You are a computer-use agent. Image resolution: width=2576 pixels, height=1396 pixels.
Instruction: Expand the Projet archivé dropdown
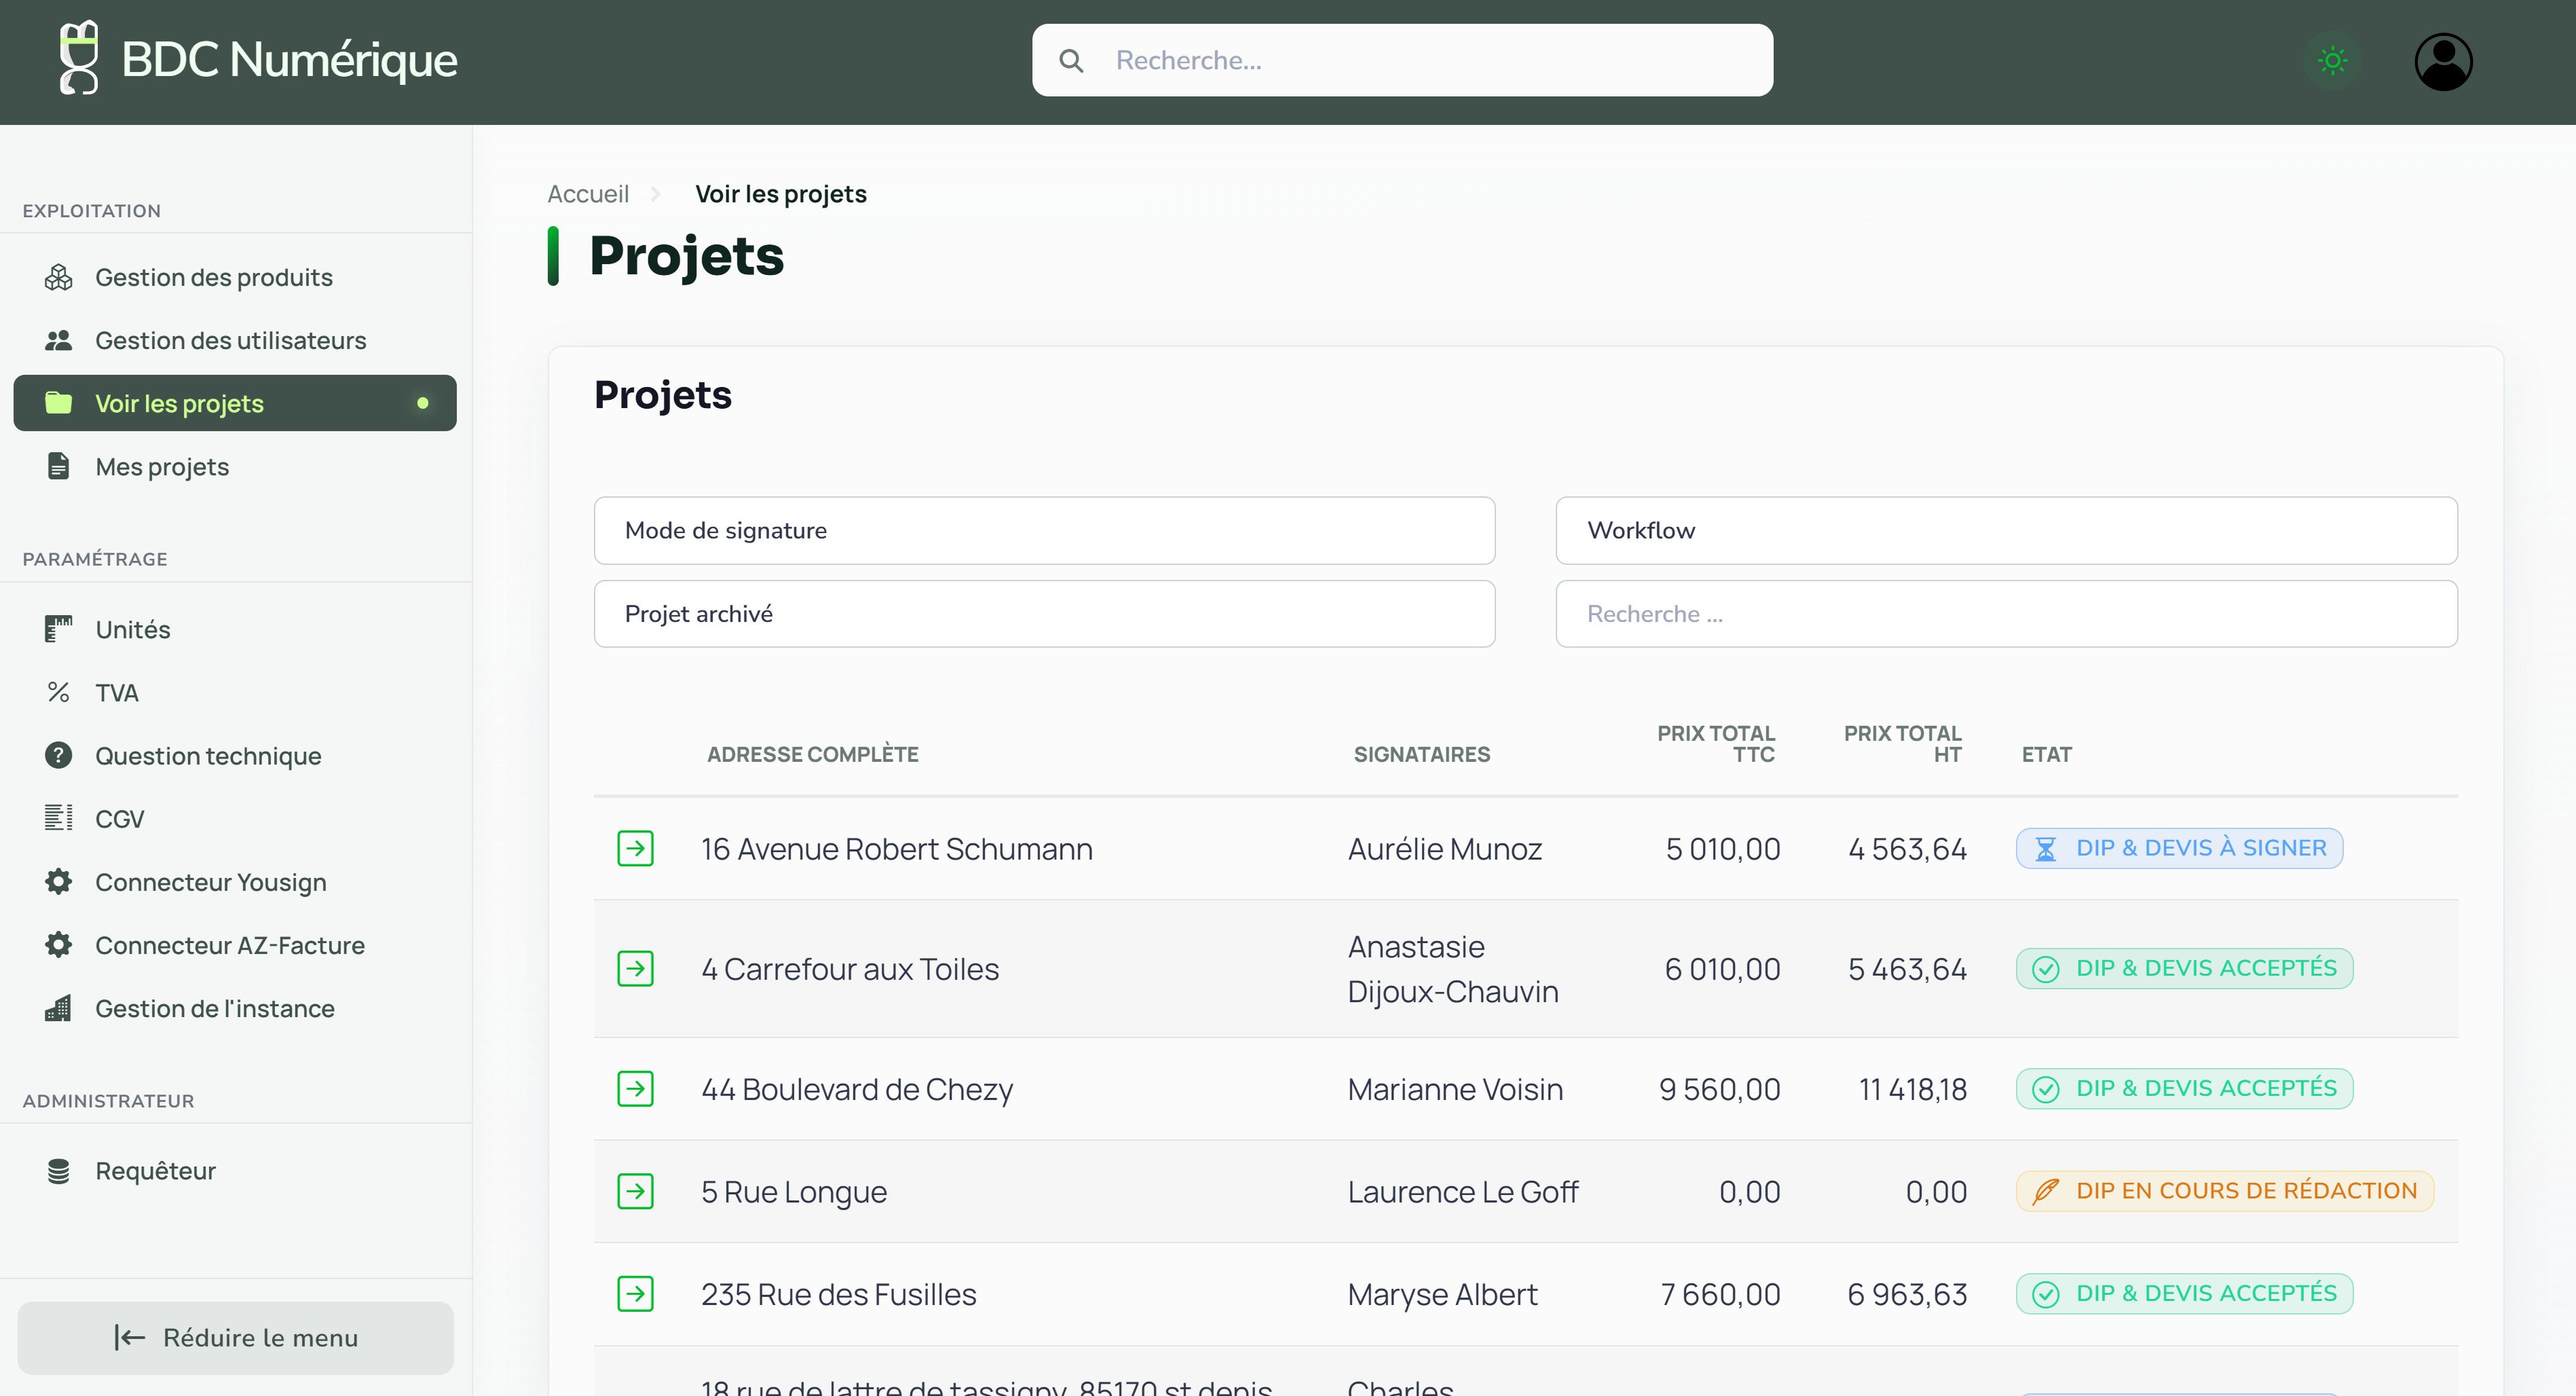pos(1043,614)
